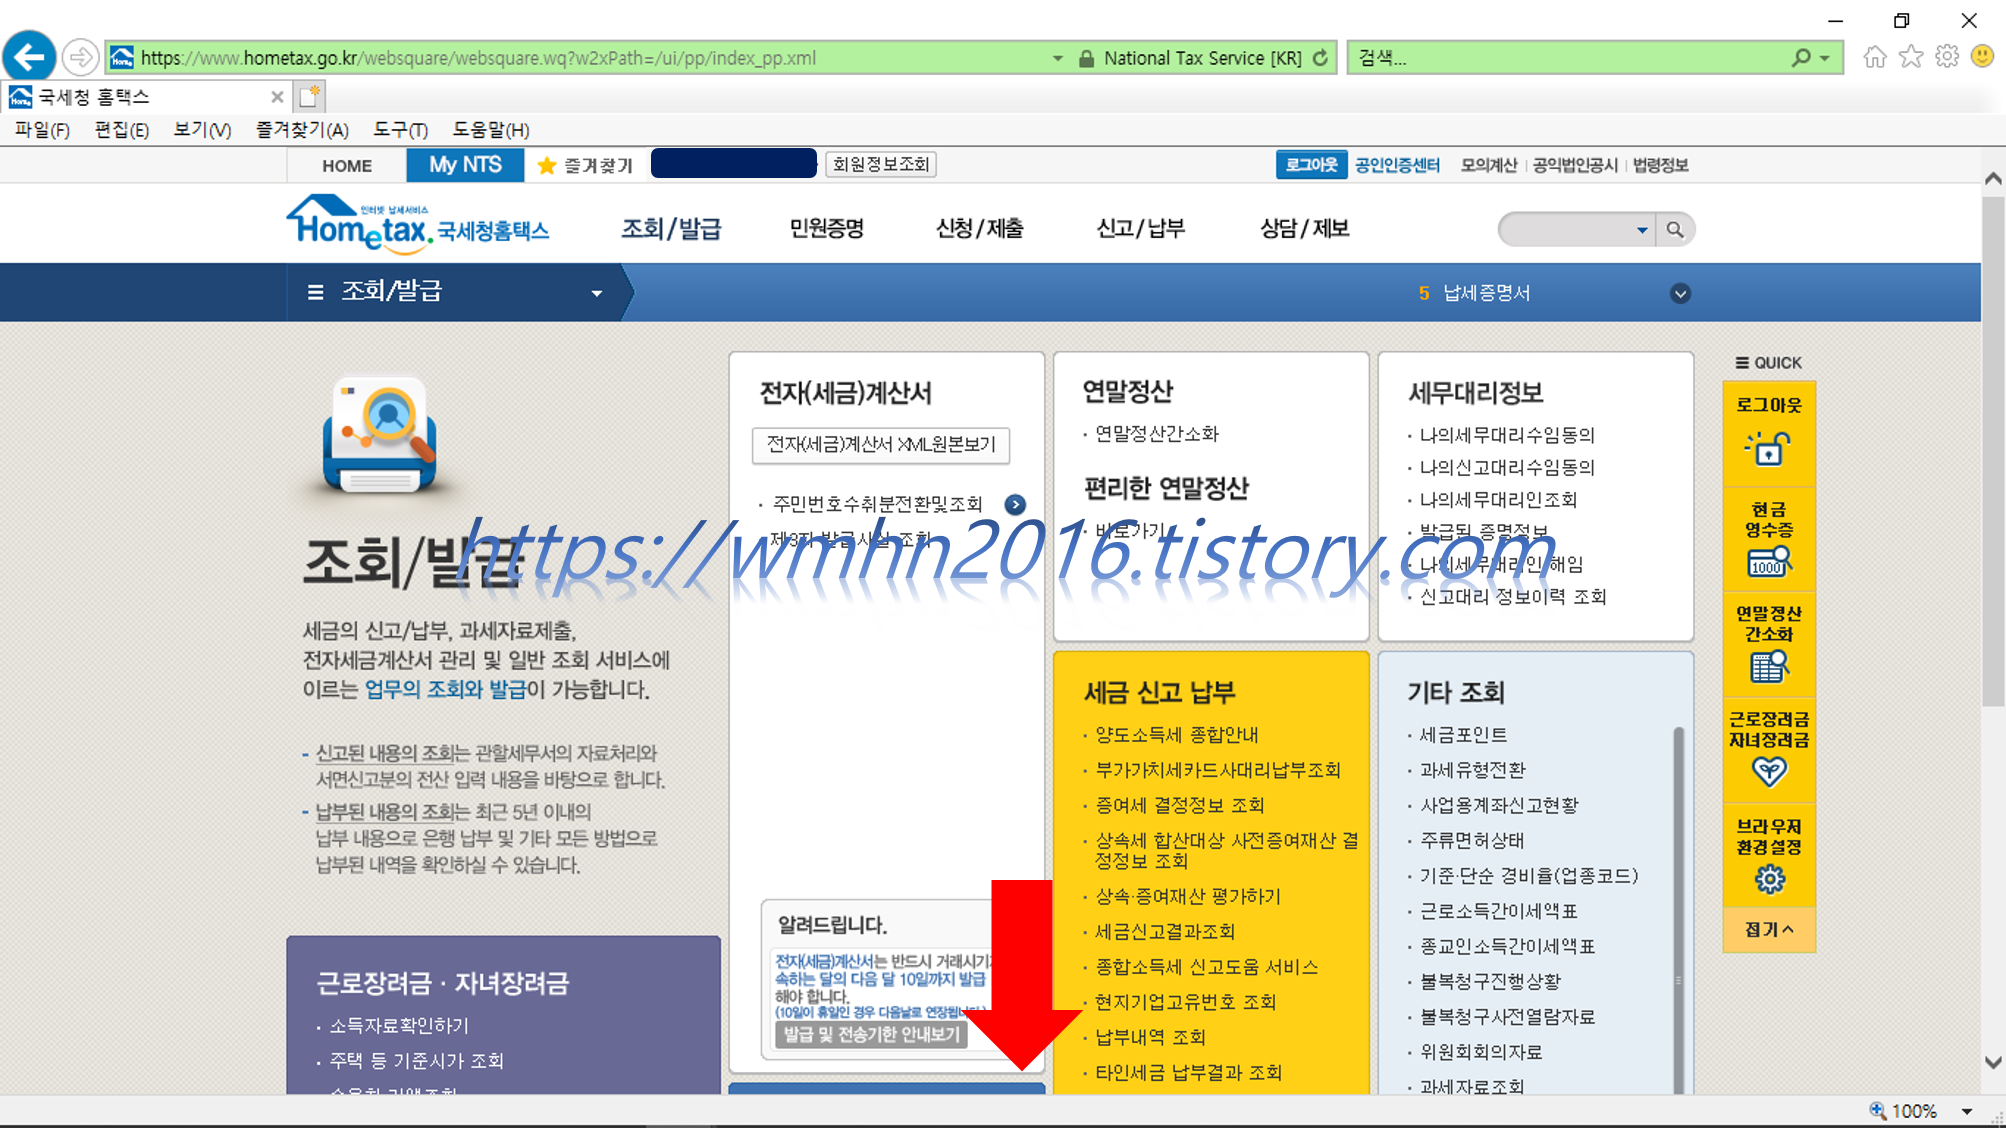The width and height of the screenshot is (2006, 1128).
Task: Open 납부내역 조회 link
Action: [1150, 1037]
